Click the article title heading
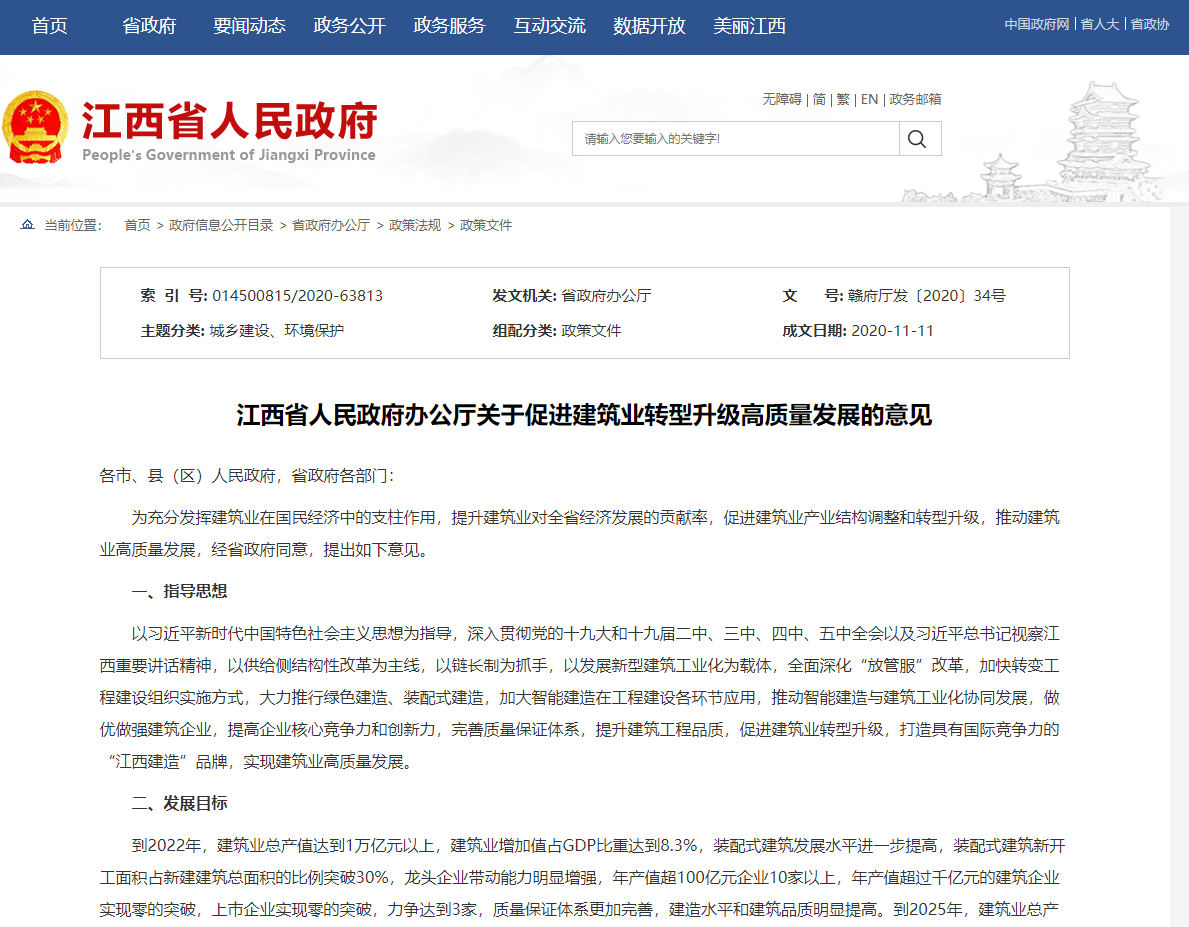Viewport: 1189px width, 927px height. 584,415
